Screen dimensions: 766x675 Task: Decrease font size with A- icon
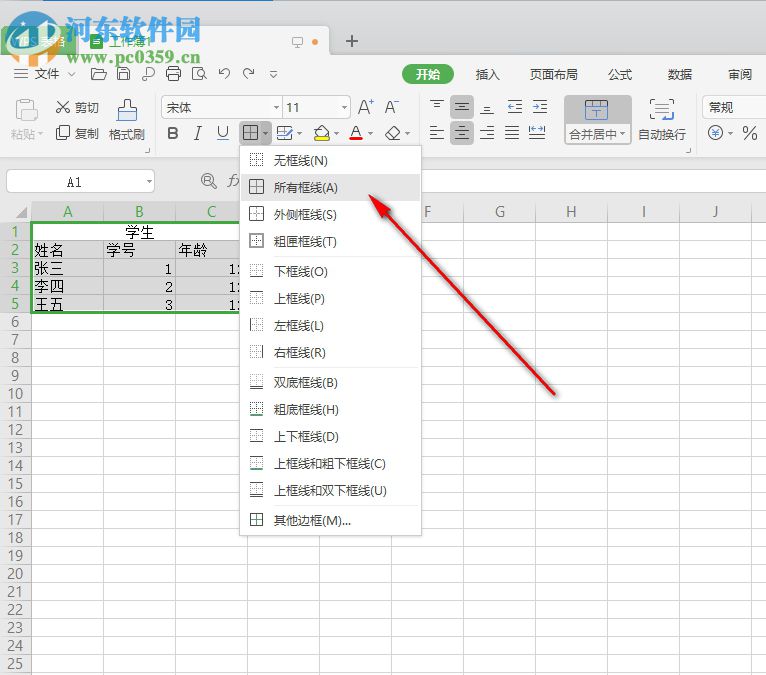click(391, 107)
